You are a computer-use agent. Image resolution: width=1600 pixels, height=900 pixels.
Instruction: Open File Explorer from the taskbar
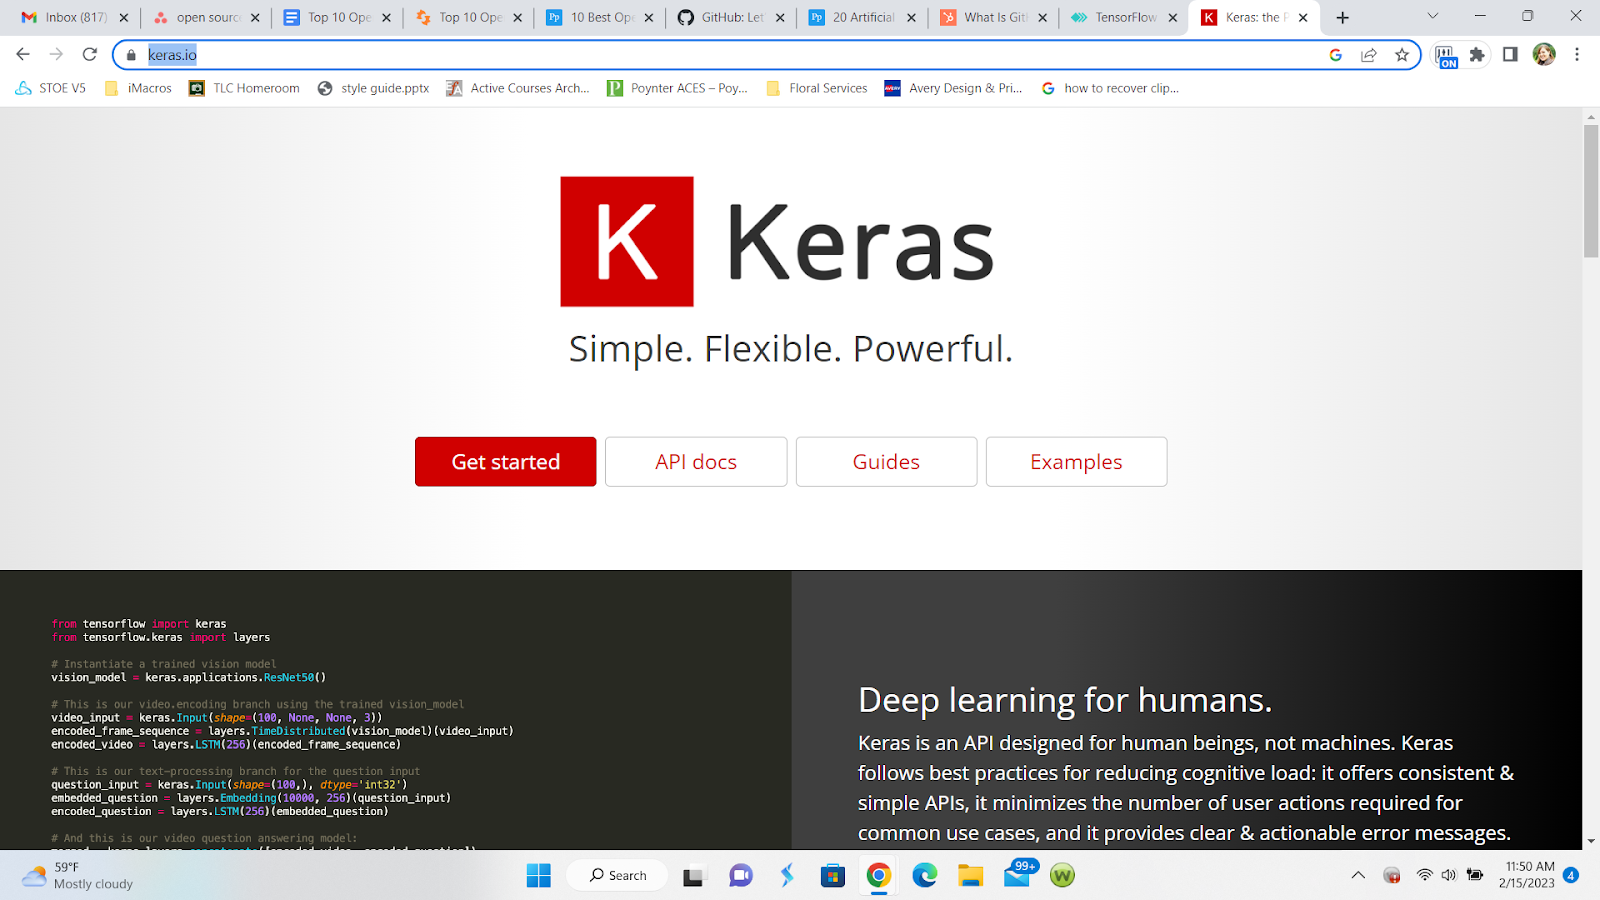pyautogui.click(x=970, y=875)
